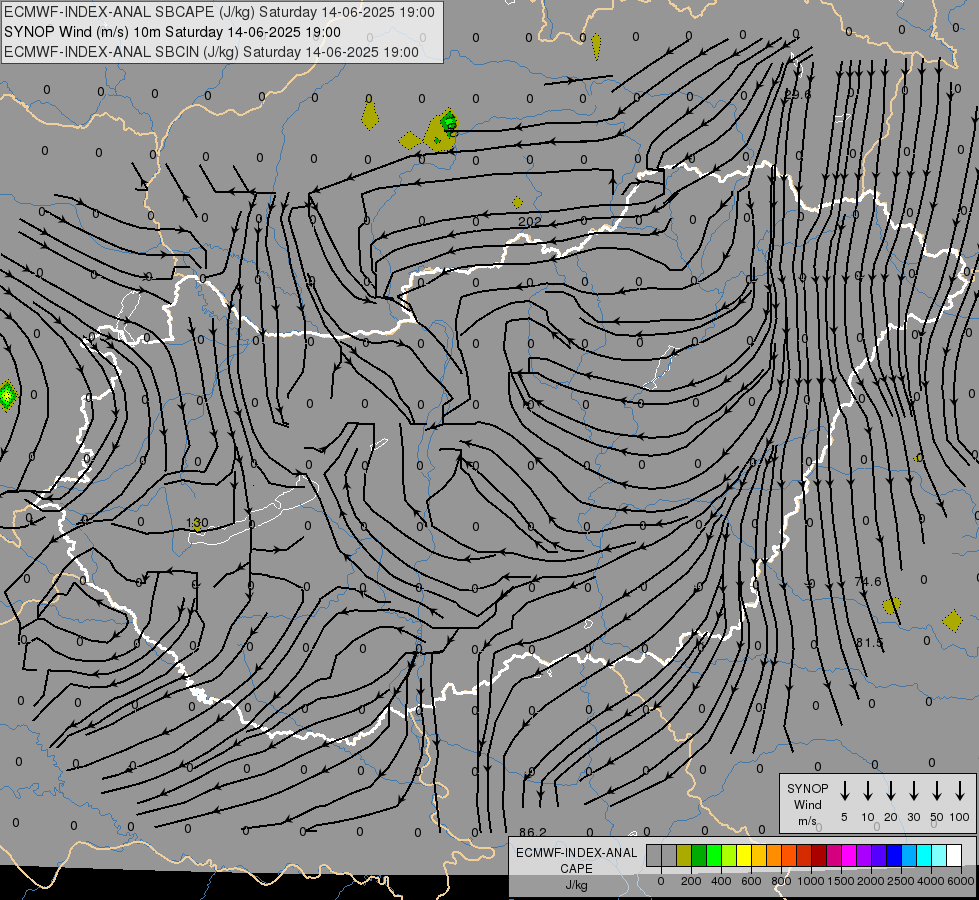Select the white swatch at end of CAPE scale
Image resolution: width=979 pixels, height=900 pixels.
click(953, 855)
